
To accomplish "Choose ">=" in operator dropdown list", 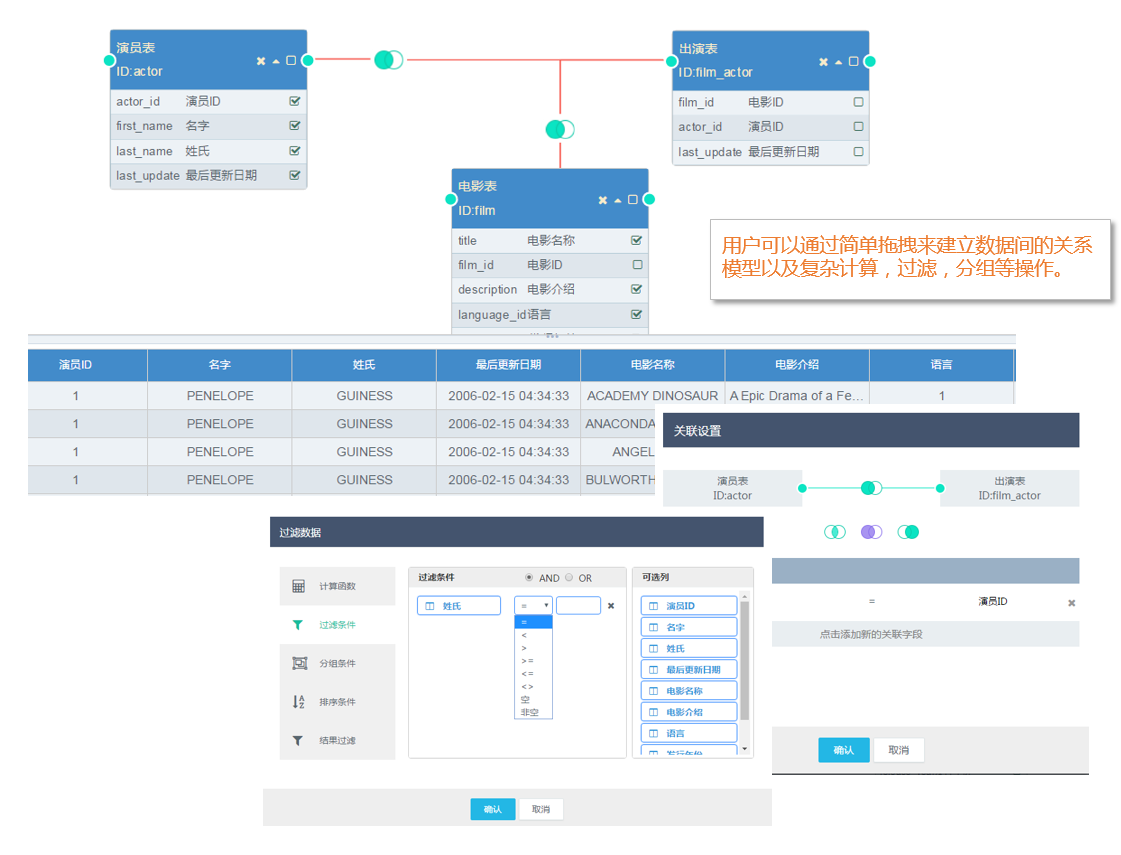I will pyautogui.click(x=528, y=661).
